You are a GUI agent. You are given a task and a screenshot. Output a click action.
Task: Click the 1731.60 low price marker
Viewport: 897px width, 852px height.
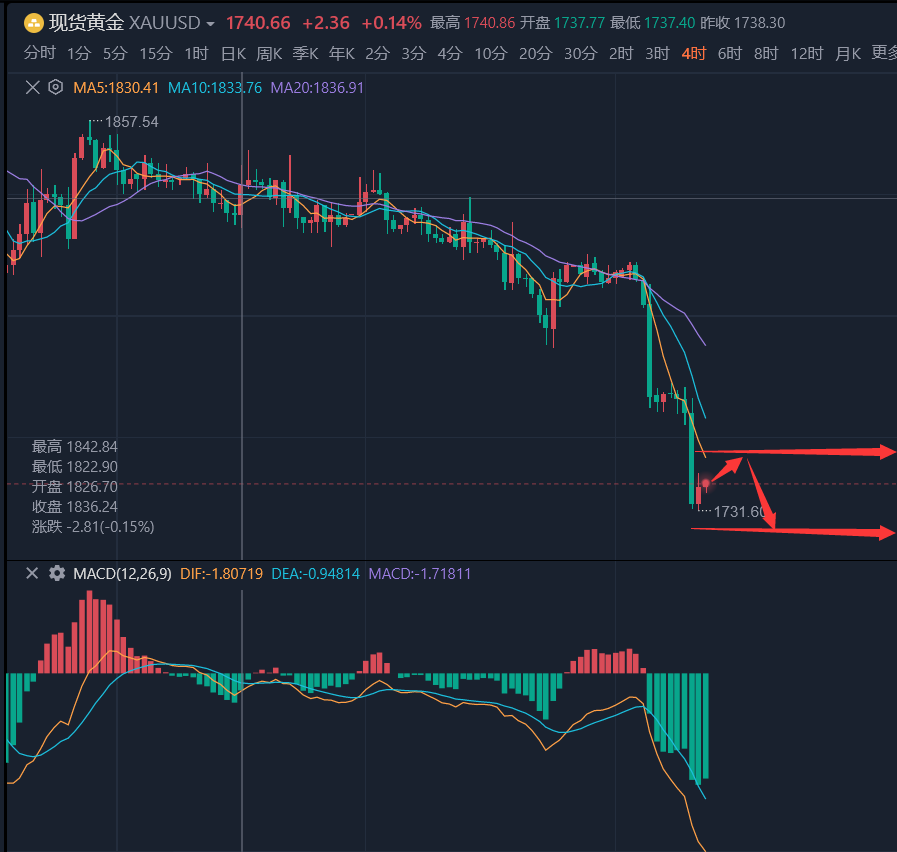[740, 512]
